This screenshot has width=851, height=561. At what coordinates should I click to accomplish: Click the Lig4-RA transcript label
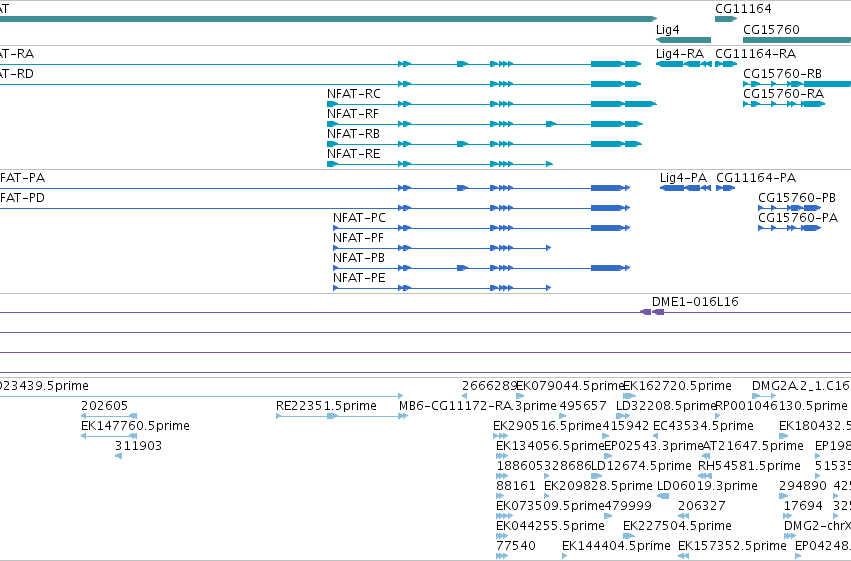[x=680, y=54]
